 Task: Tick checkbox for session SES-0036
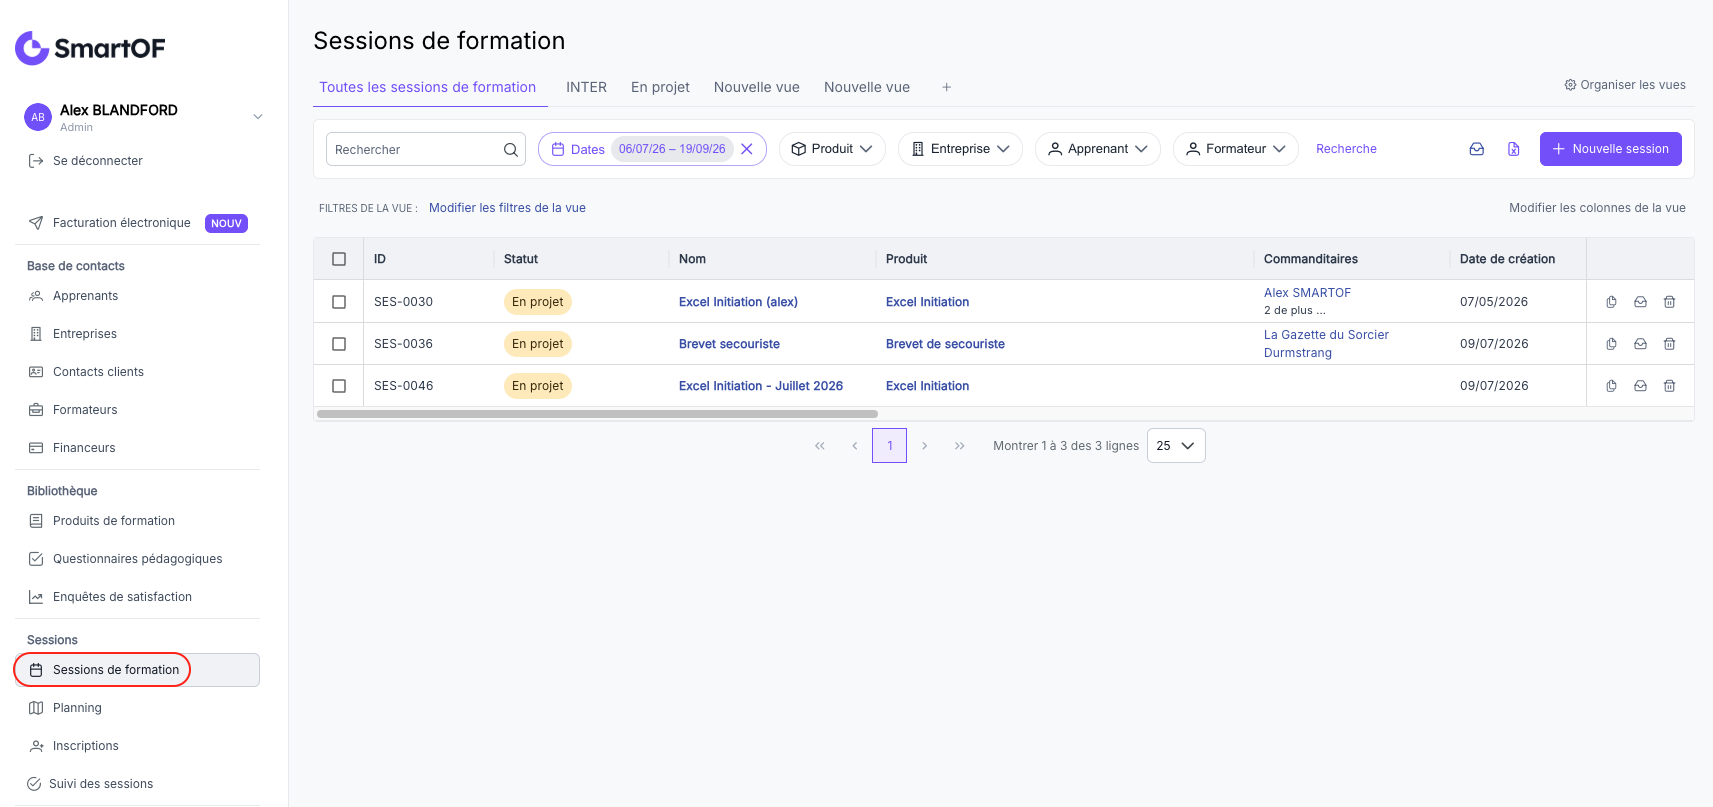(x=339, y=344)
